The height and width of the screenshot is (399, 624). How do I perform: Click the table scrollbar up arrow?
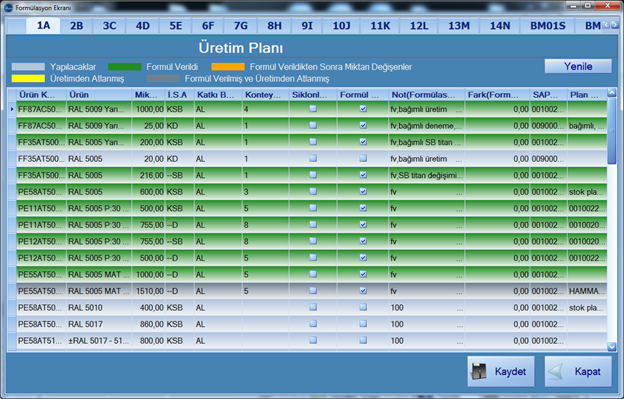point(612,93)
